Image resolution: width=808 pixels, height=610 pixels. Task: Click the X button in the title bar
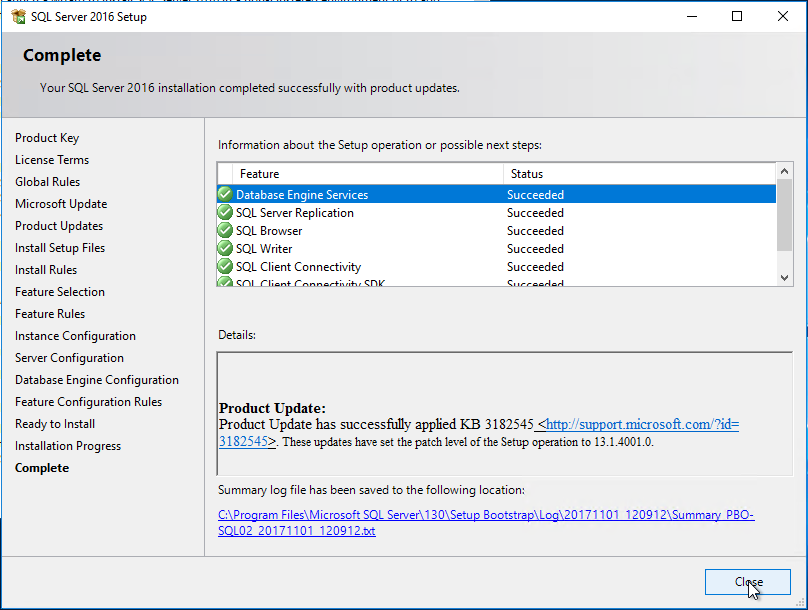point(783,16)
